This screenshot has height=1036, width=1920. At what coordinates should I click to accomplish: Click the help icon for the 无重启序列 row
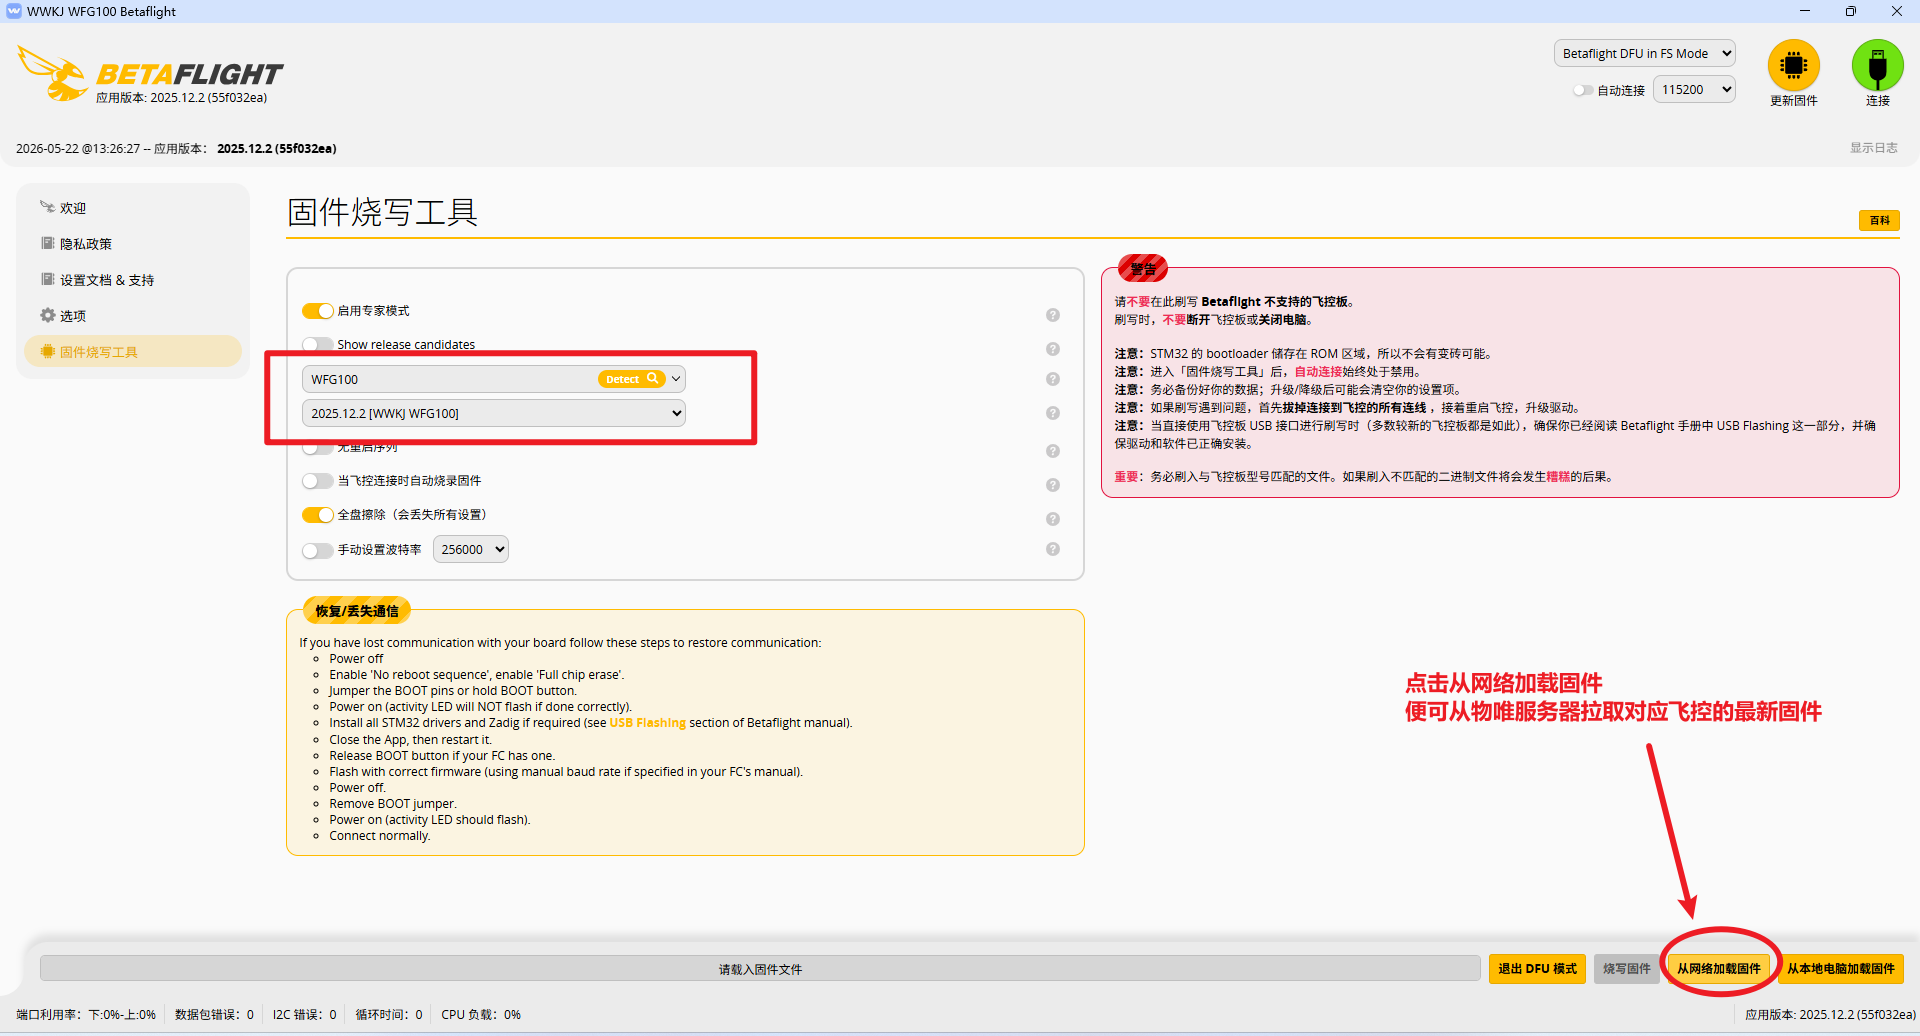coord(1053,451)
